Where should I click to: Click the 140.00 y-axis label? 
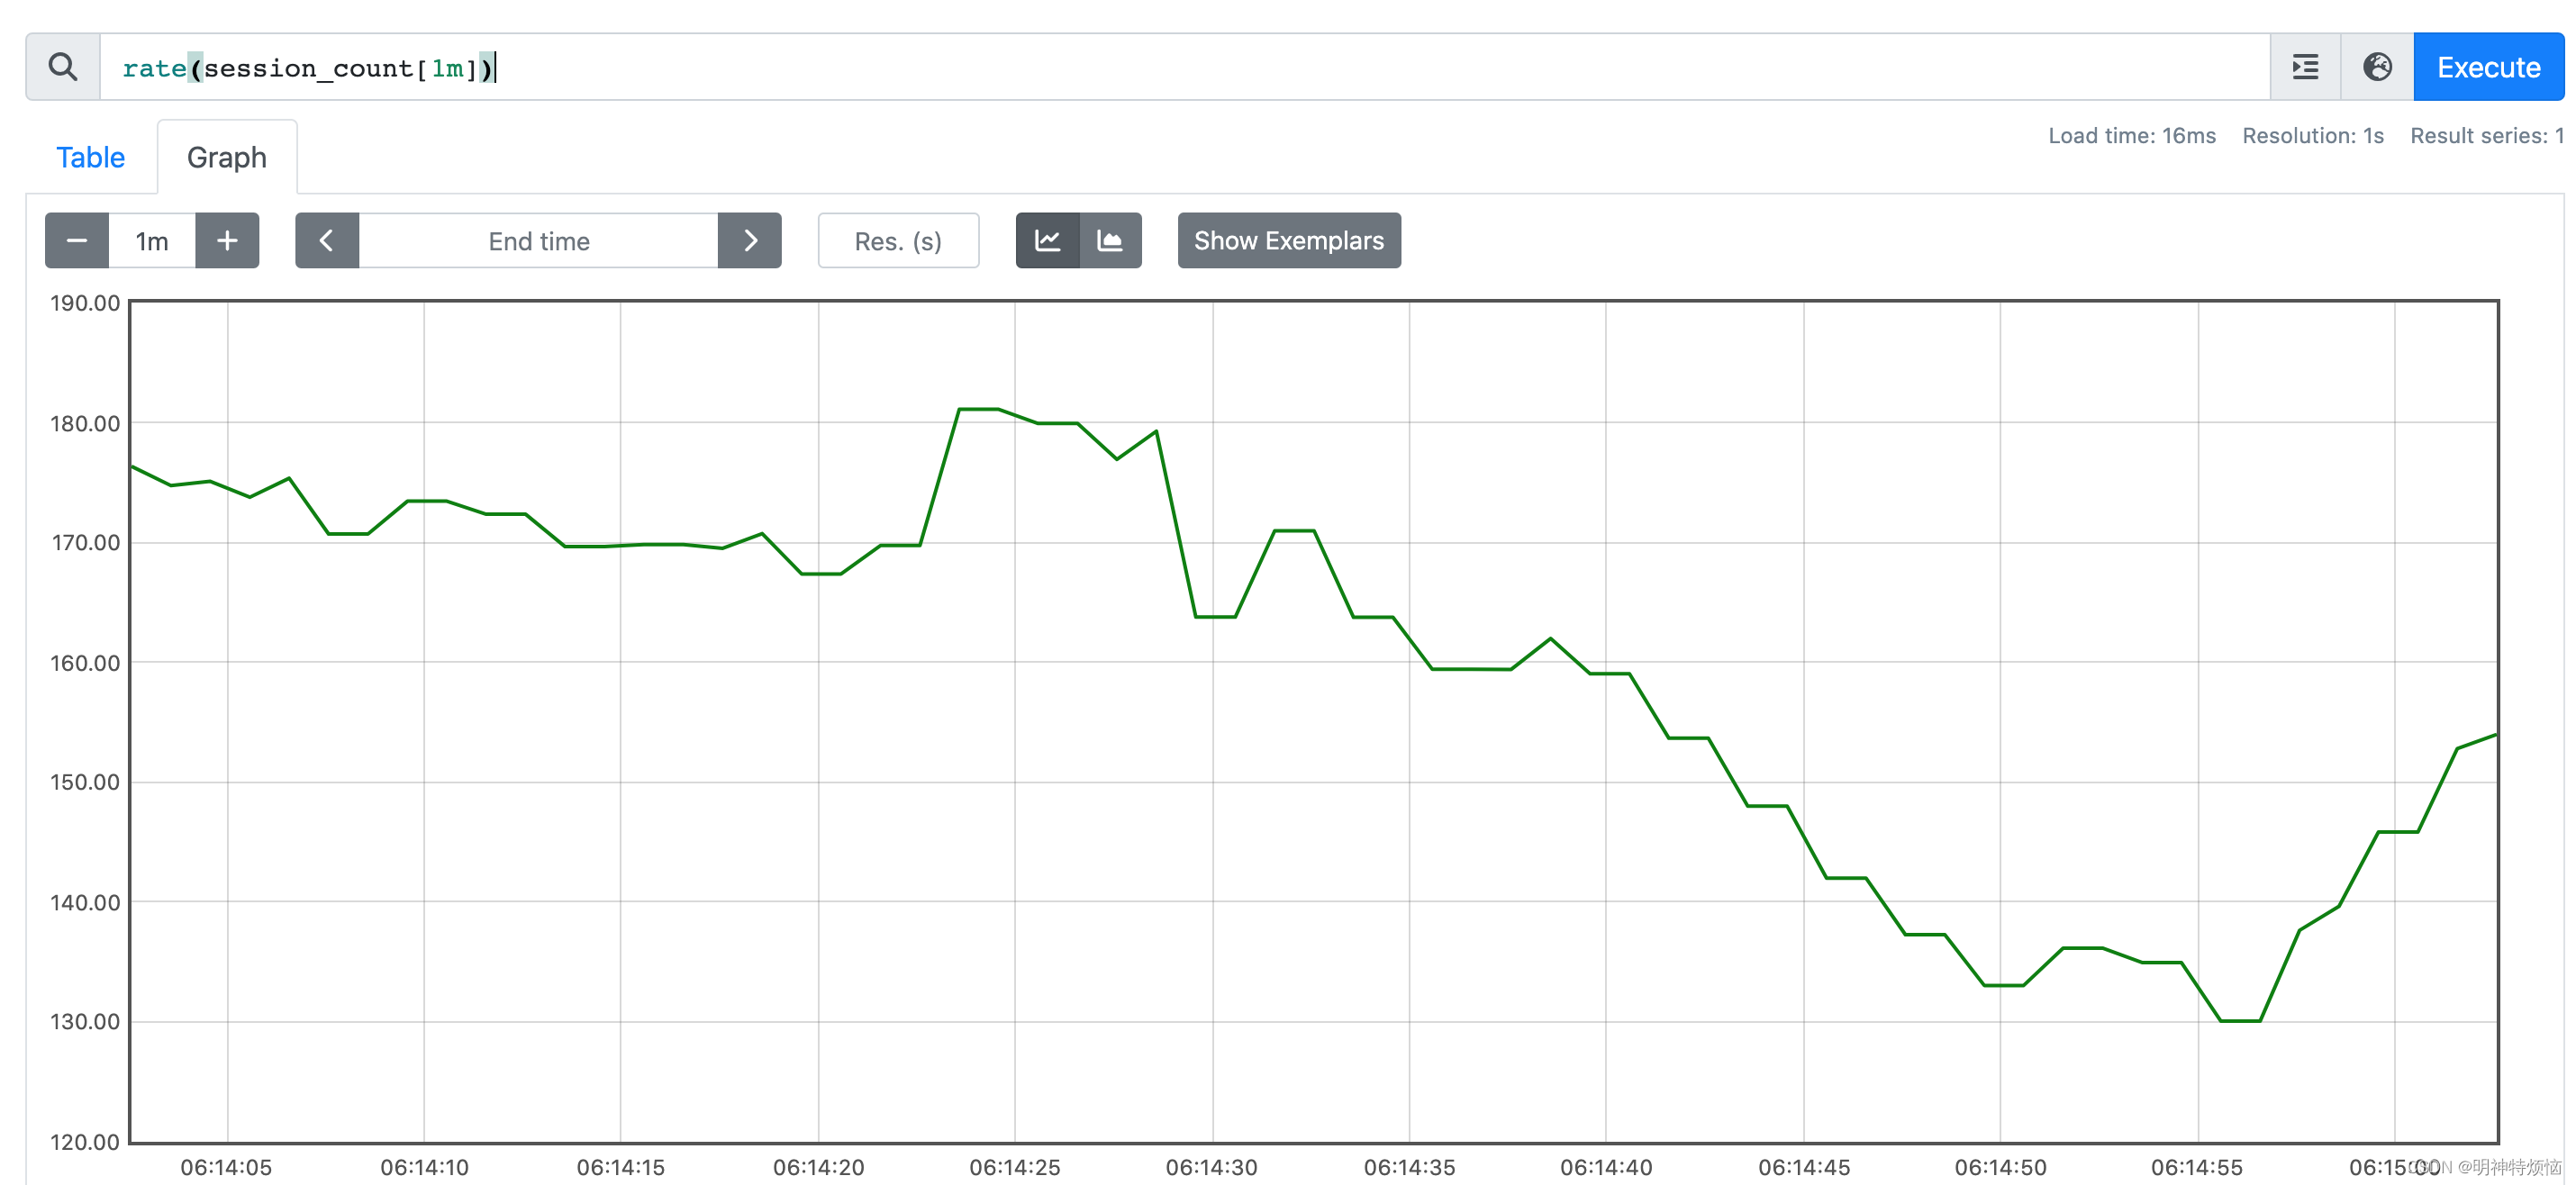[85, 902]
